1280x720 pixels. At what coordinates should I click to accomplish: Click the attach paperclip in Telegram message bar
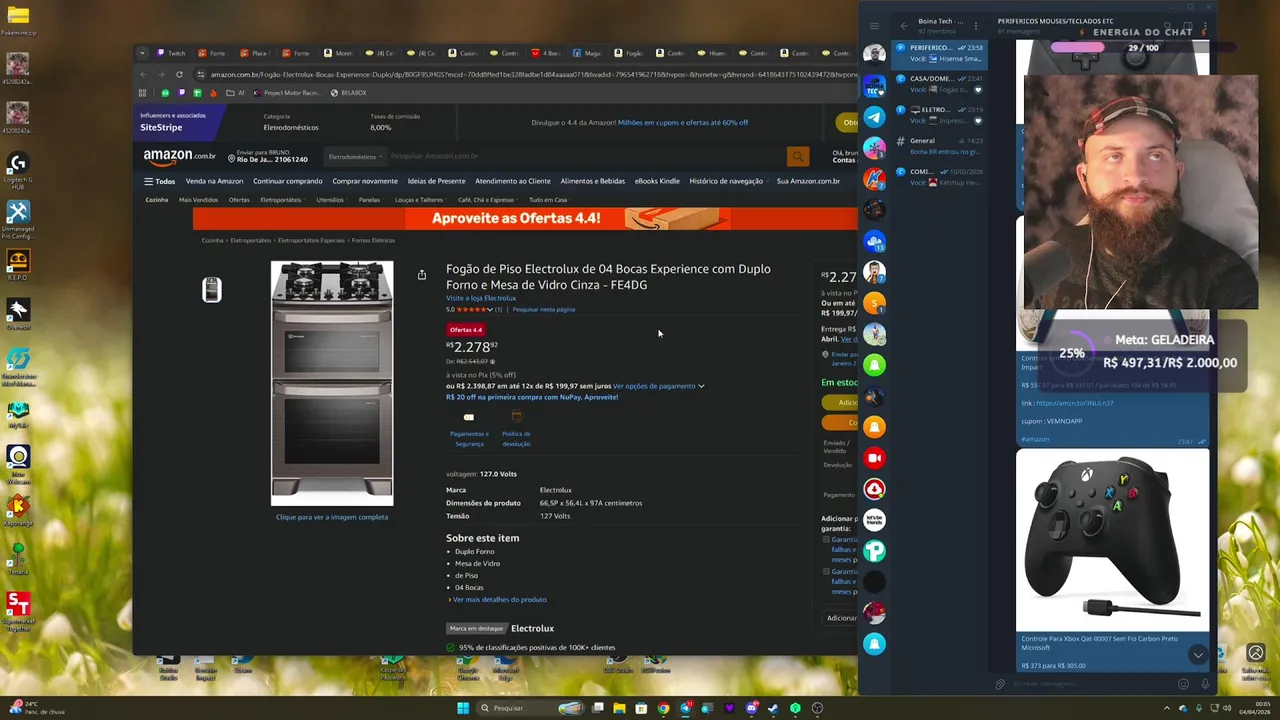1000,684
